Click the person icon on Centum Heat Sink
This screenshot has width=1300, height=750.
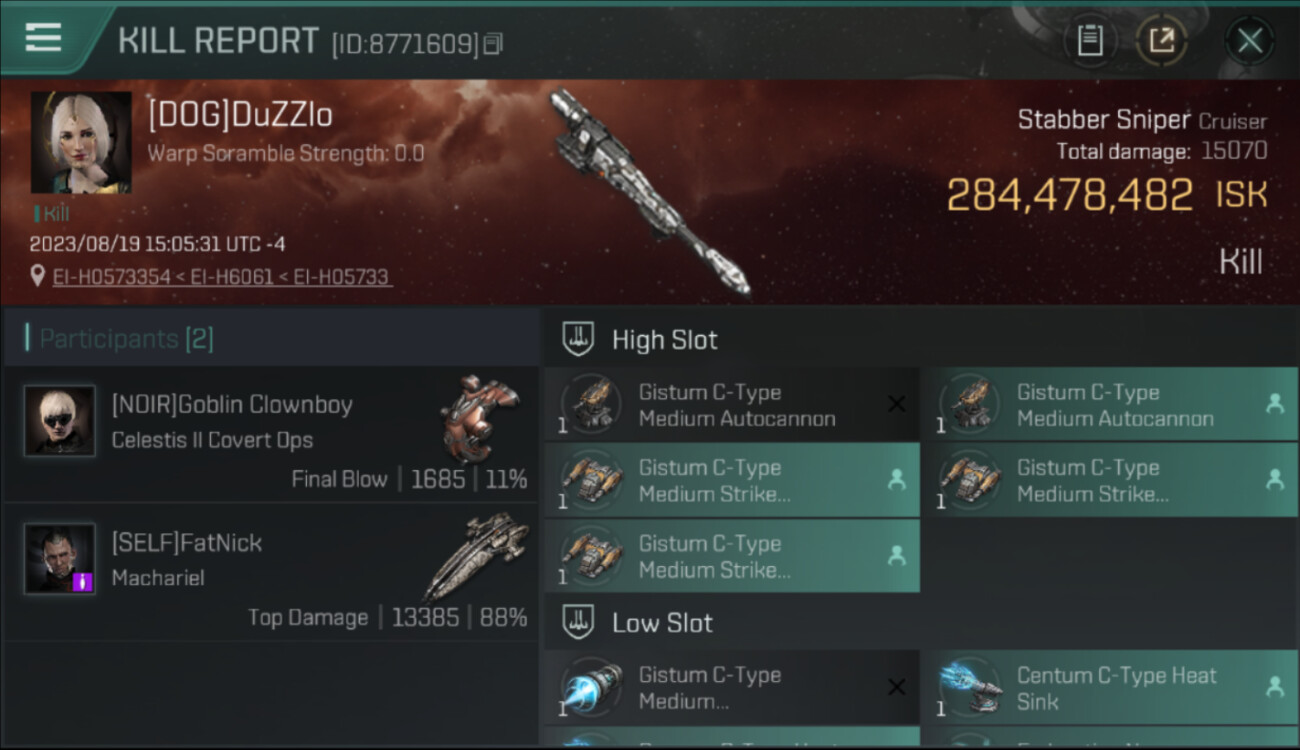point(1274,686)
